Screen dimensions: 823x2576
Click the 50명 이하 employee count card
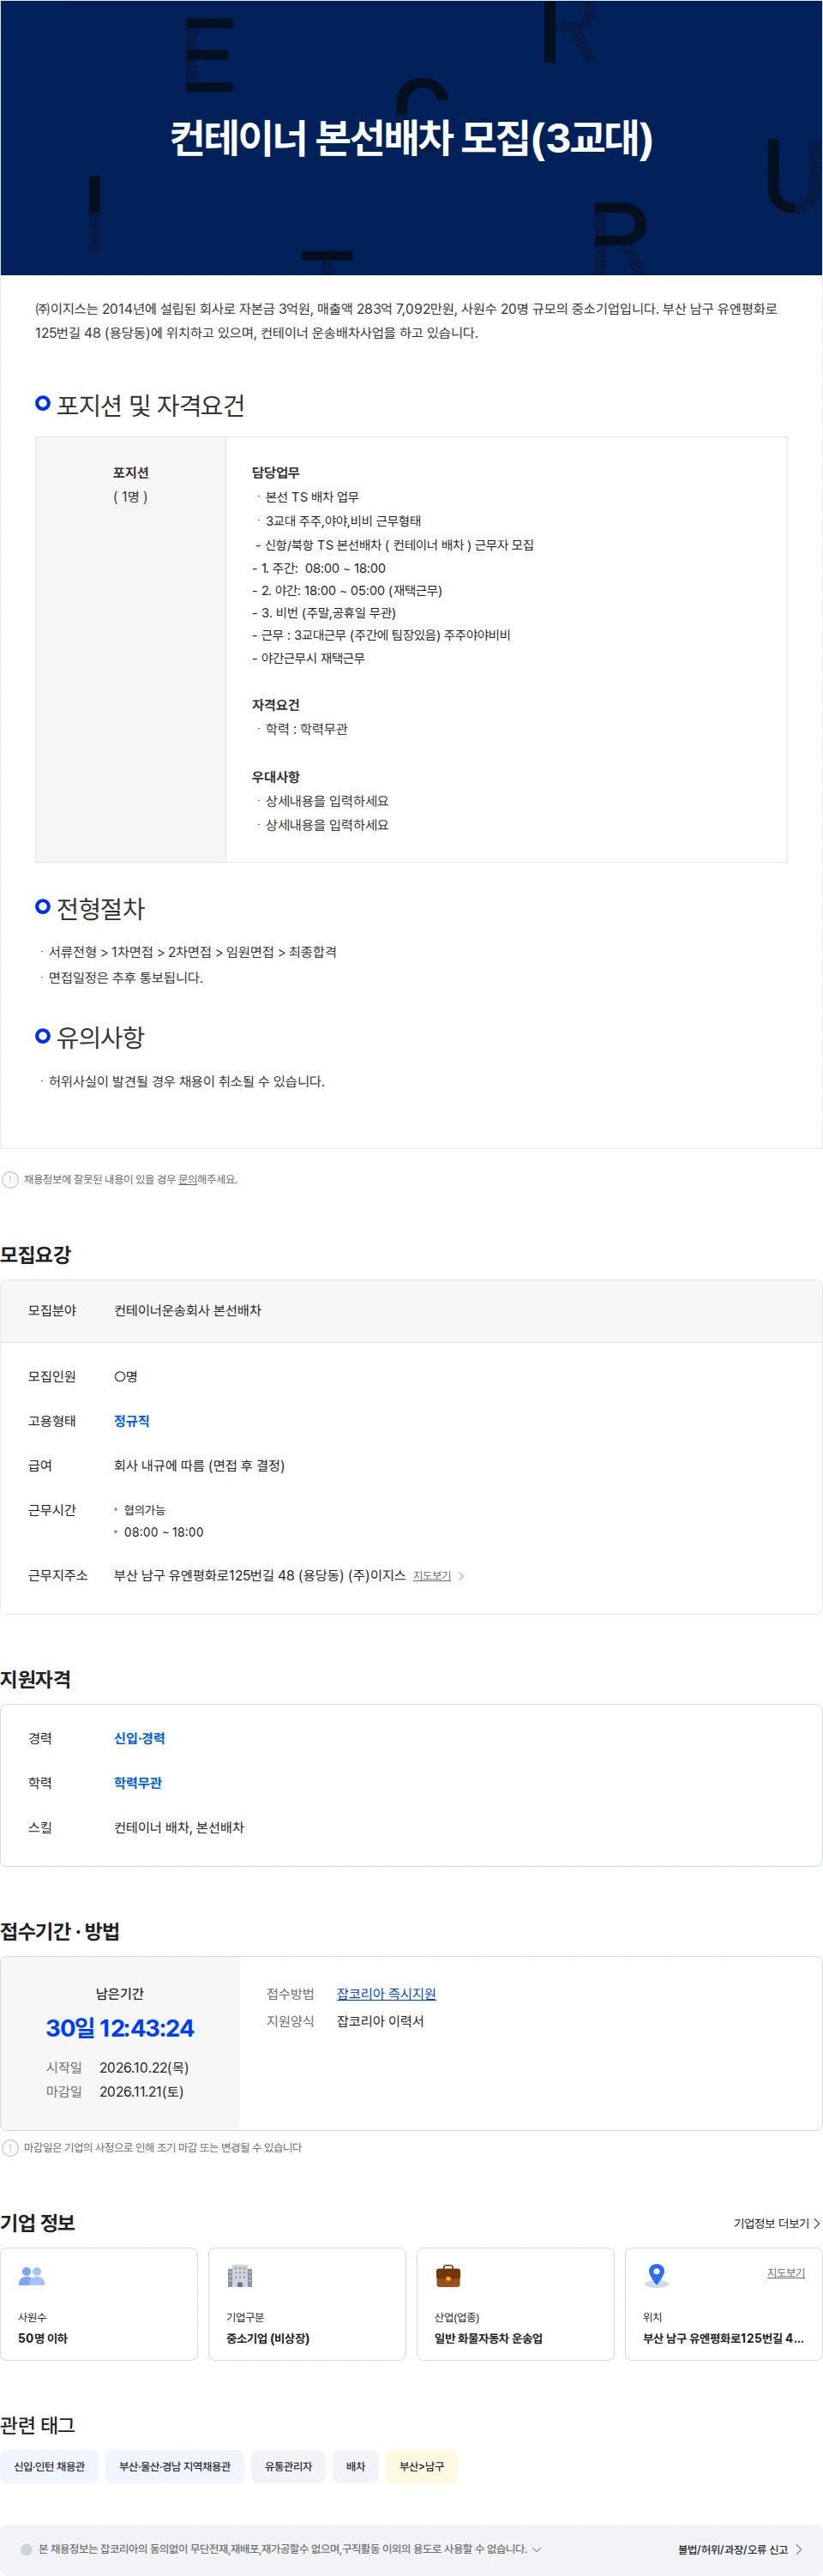[99, 2304]
